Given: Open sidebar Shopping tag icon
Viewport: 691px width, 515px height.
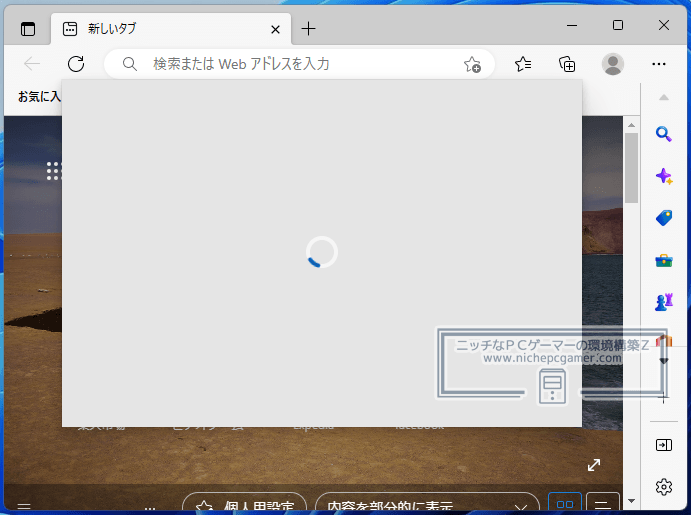Looking at the screenshot, I should [x=664, y=218].
